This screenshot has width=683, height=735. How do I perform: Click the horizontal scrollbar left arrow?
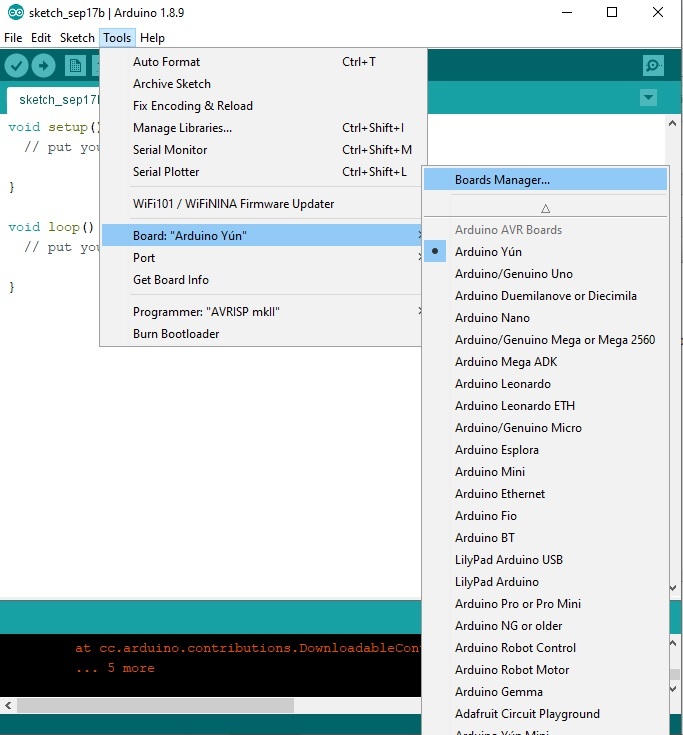(x=8, y=705)
